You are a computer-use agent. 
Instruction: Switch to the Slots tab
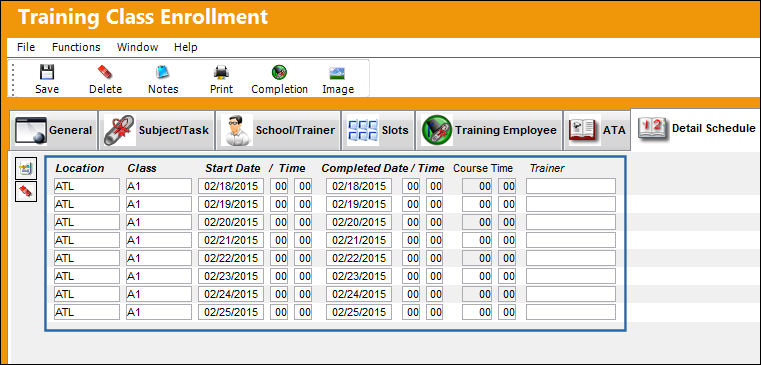click(378, 130)
